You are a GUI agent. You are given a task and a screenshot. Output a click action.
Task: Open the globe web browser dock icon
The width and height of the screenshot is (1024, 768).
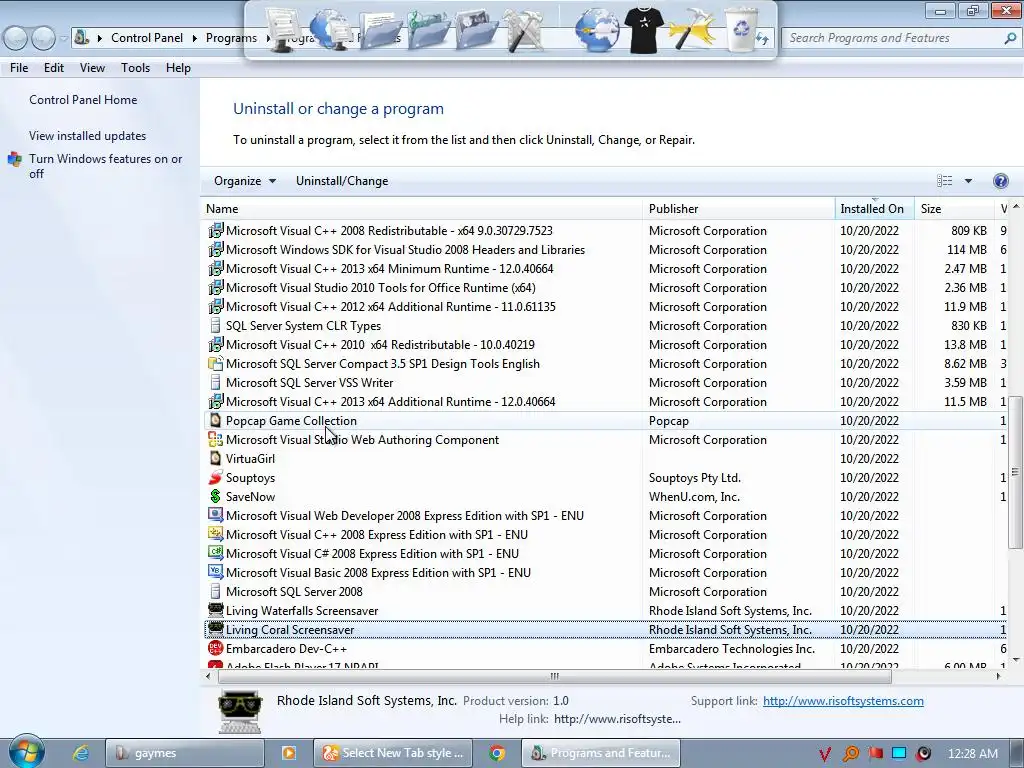coord(596,30)
